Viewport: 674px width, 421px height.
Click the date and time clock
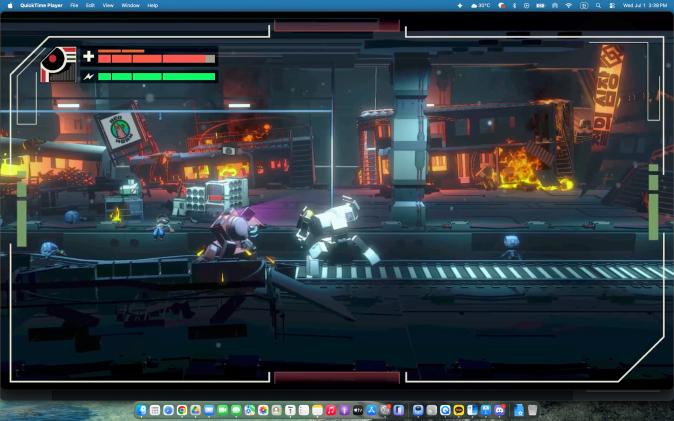coord(645,6)
